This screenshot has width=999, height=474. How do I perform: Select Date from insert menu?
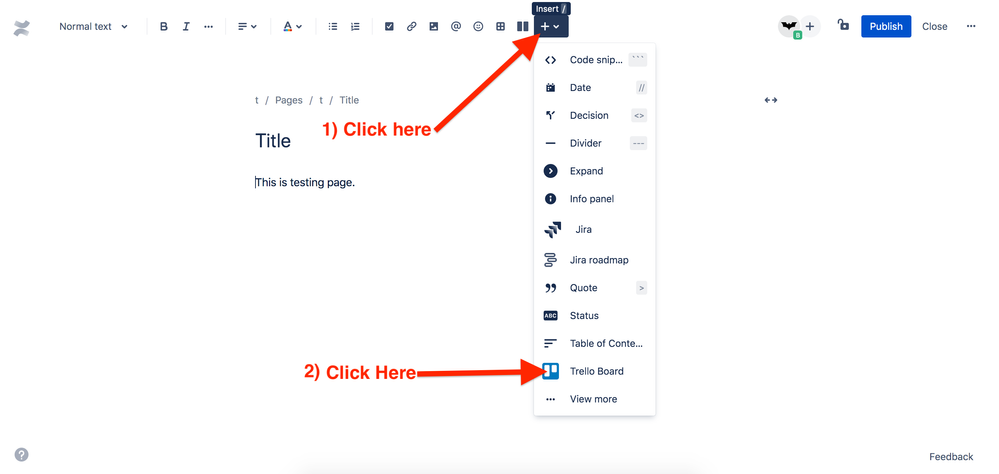click(594, 88)
